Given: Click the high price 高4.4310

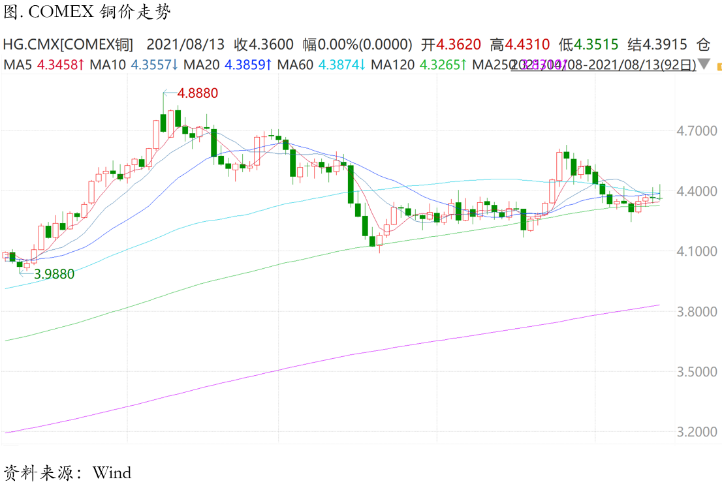Looking at the screenshot, I should 520,45.
